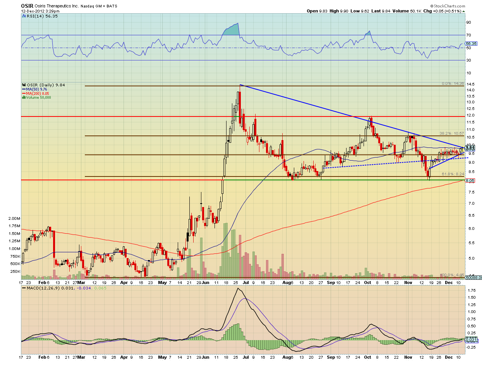Click the Oct label under the price chart
This screenshot has height=374, width=492.
(x=367, y=283)
